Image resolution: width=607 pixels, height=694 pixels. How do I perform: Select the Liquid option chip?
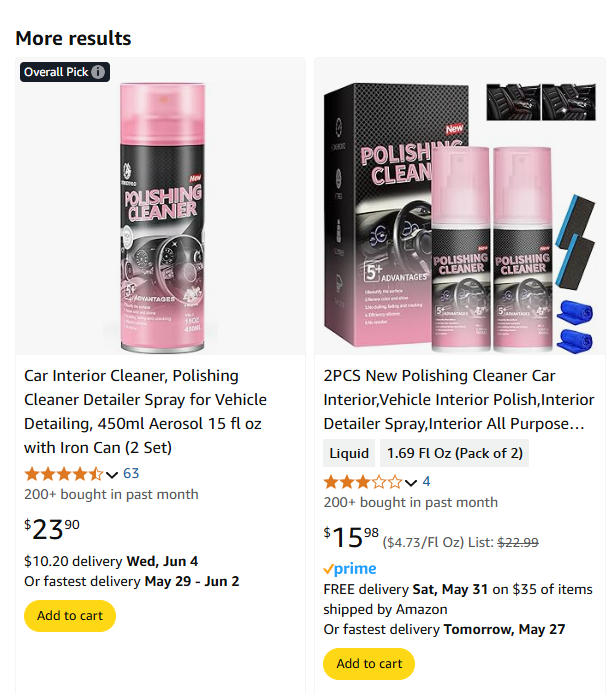click(349, 453)
